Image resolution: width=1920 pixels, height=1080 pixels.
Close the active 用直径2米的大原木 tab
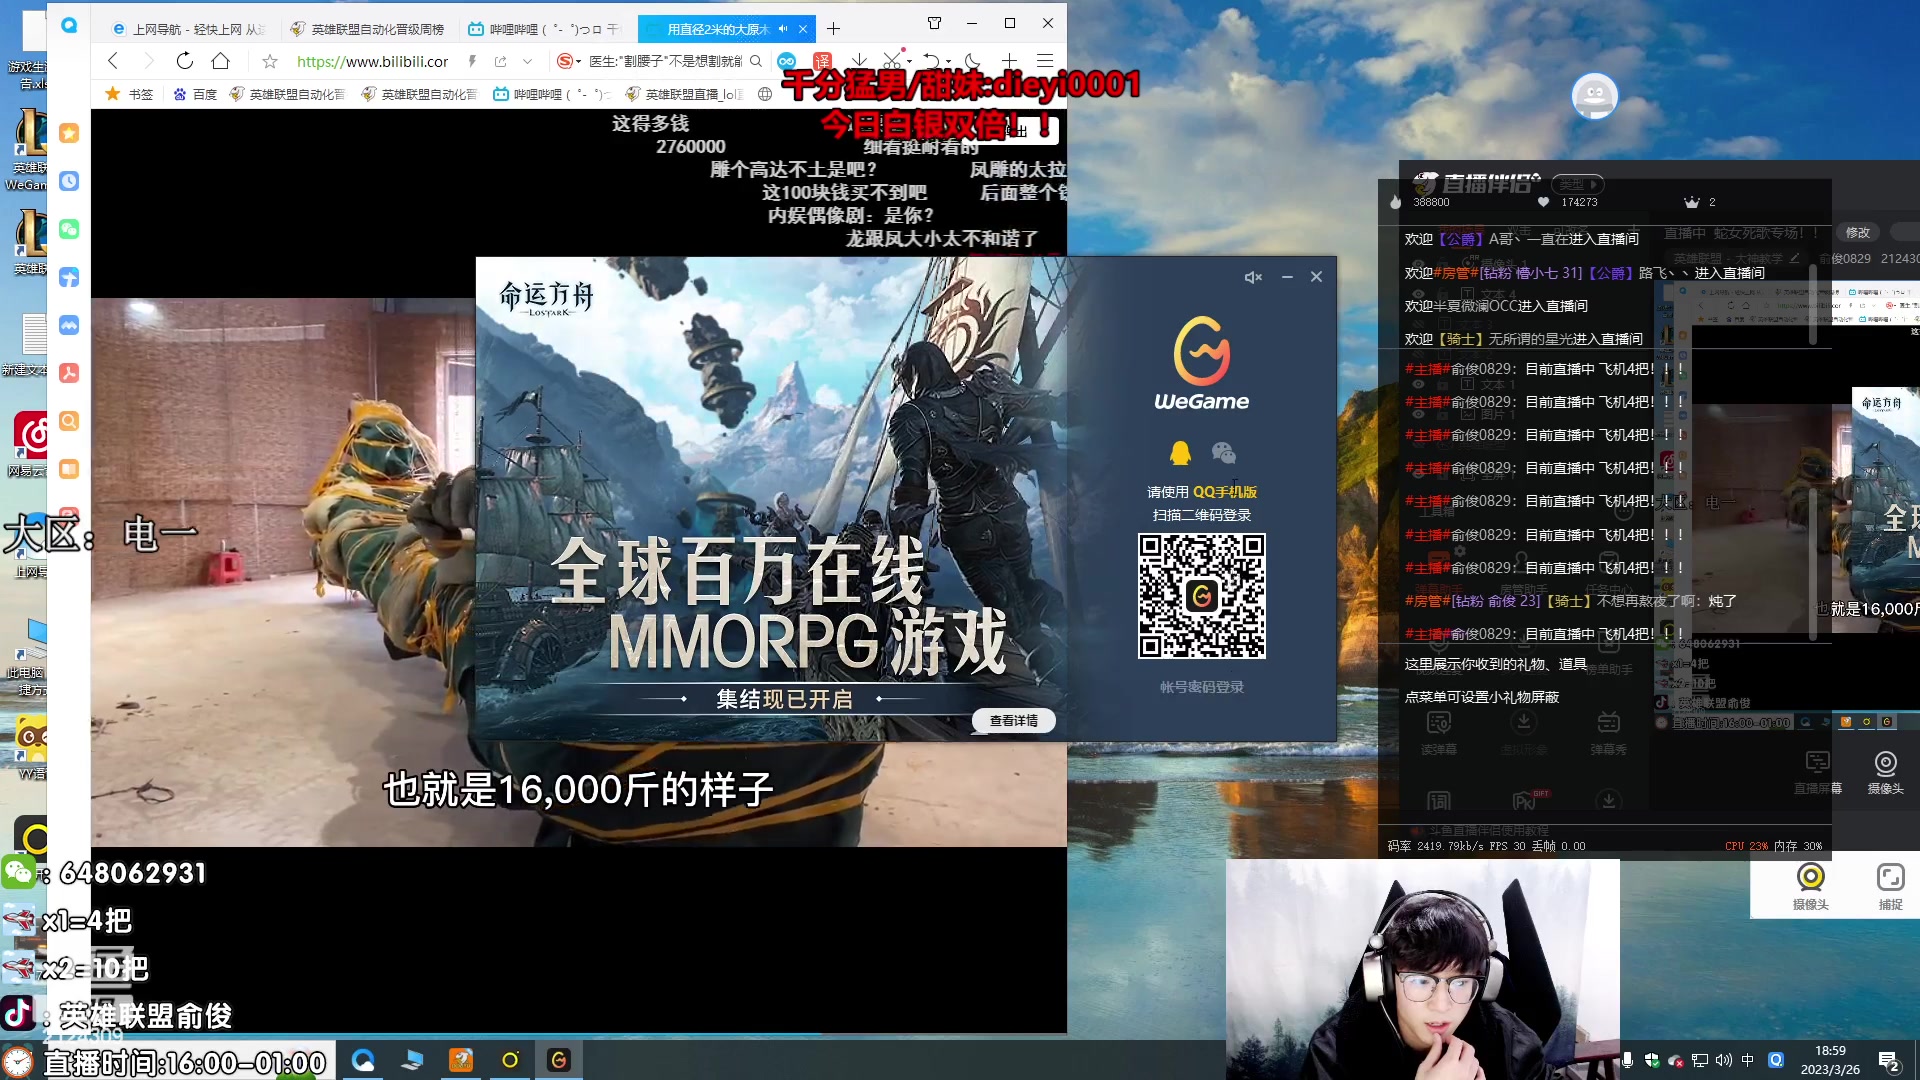pos(802,29)
